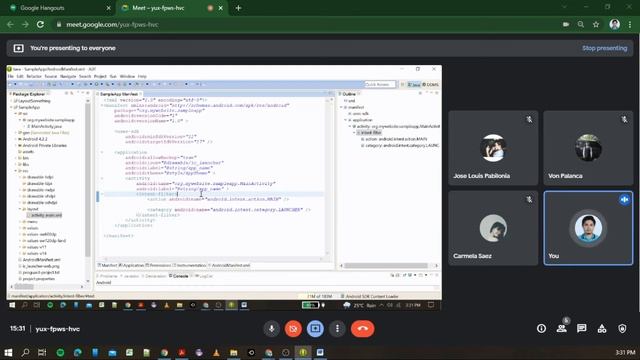This screenshot has height=360, width=640.
Task: Open Eclipse's Refactor menu
Action: point(34,76)
